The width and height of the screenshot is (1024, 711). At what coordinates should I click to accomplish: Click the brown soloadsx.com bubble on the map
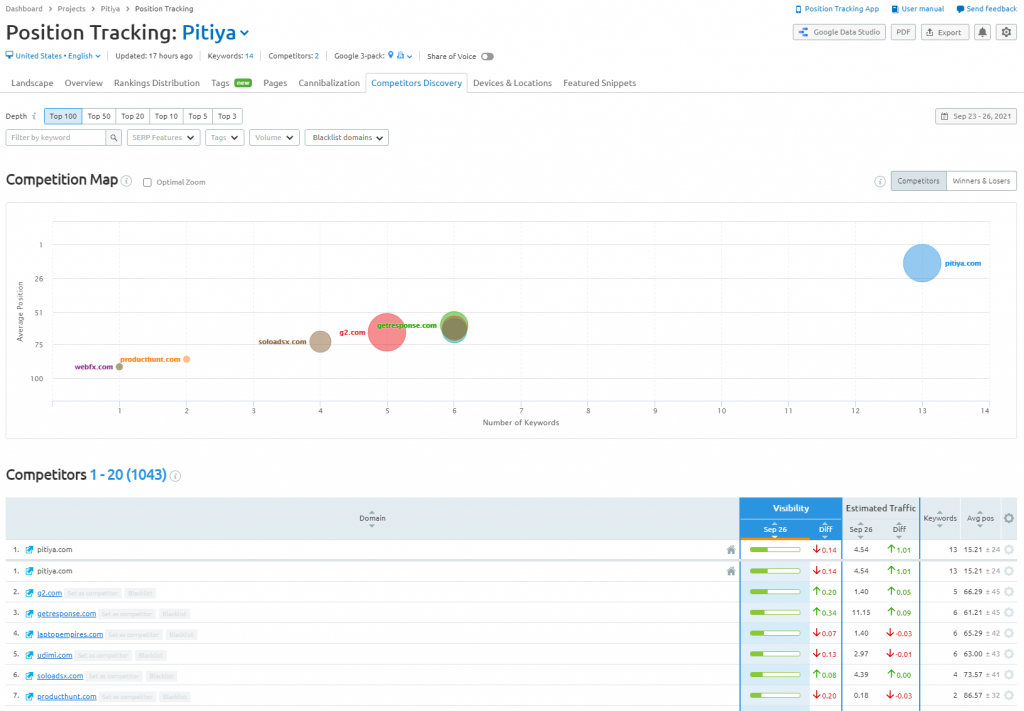[320, 341]
